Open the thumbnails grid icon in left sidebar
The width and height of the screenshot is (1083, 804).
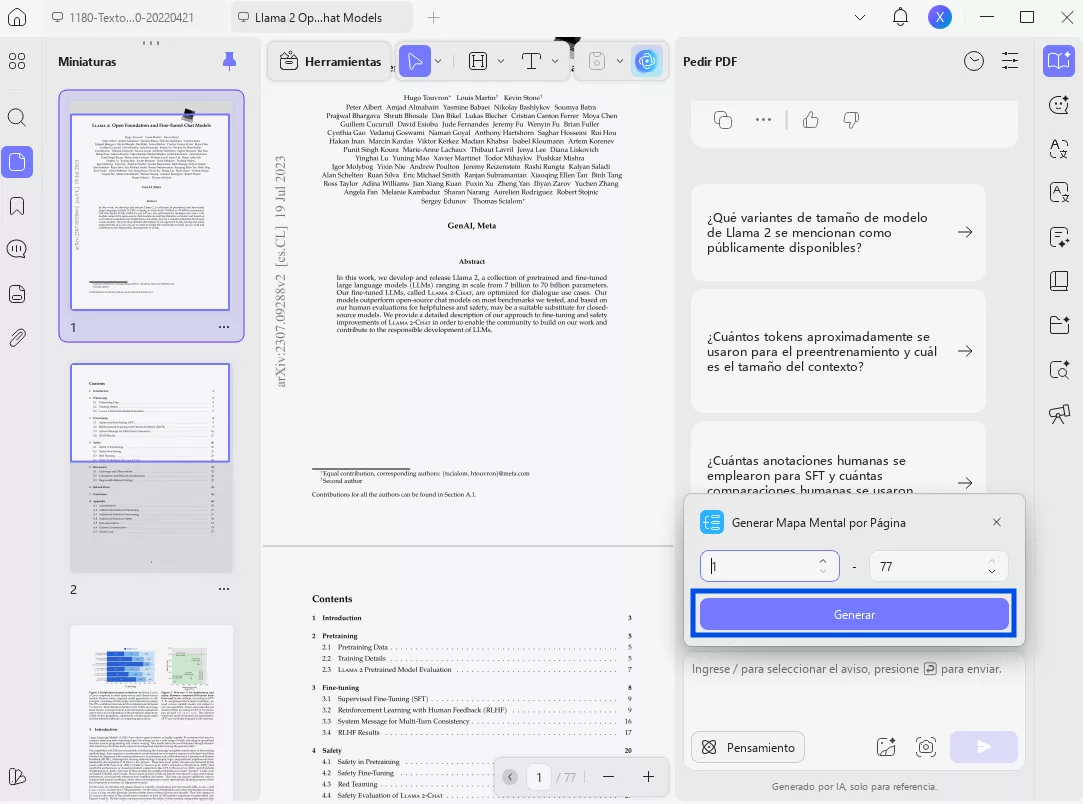(x=17, y=61)
